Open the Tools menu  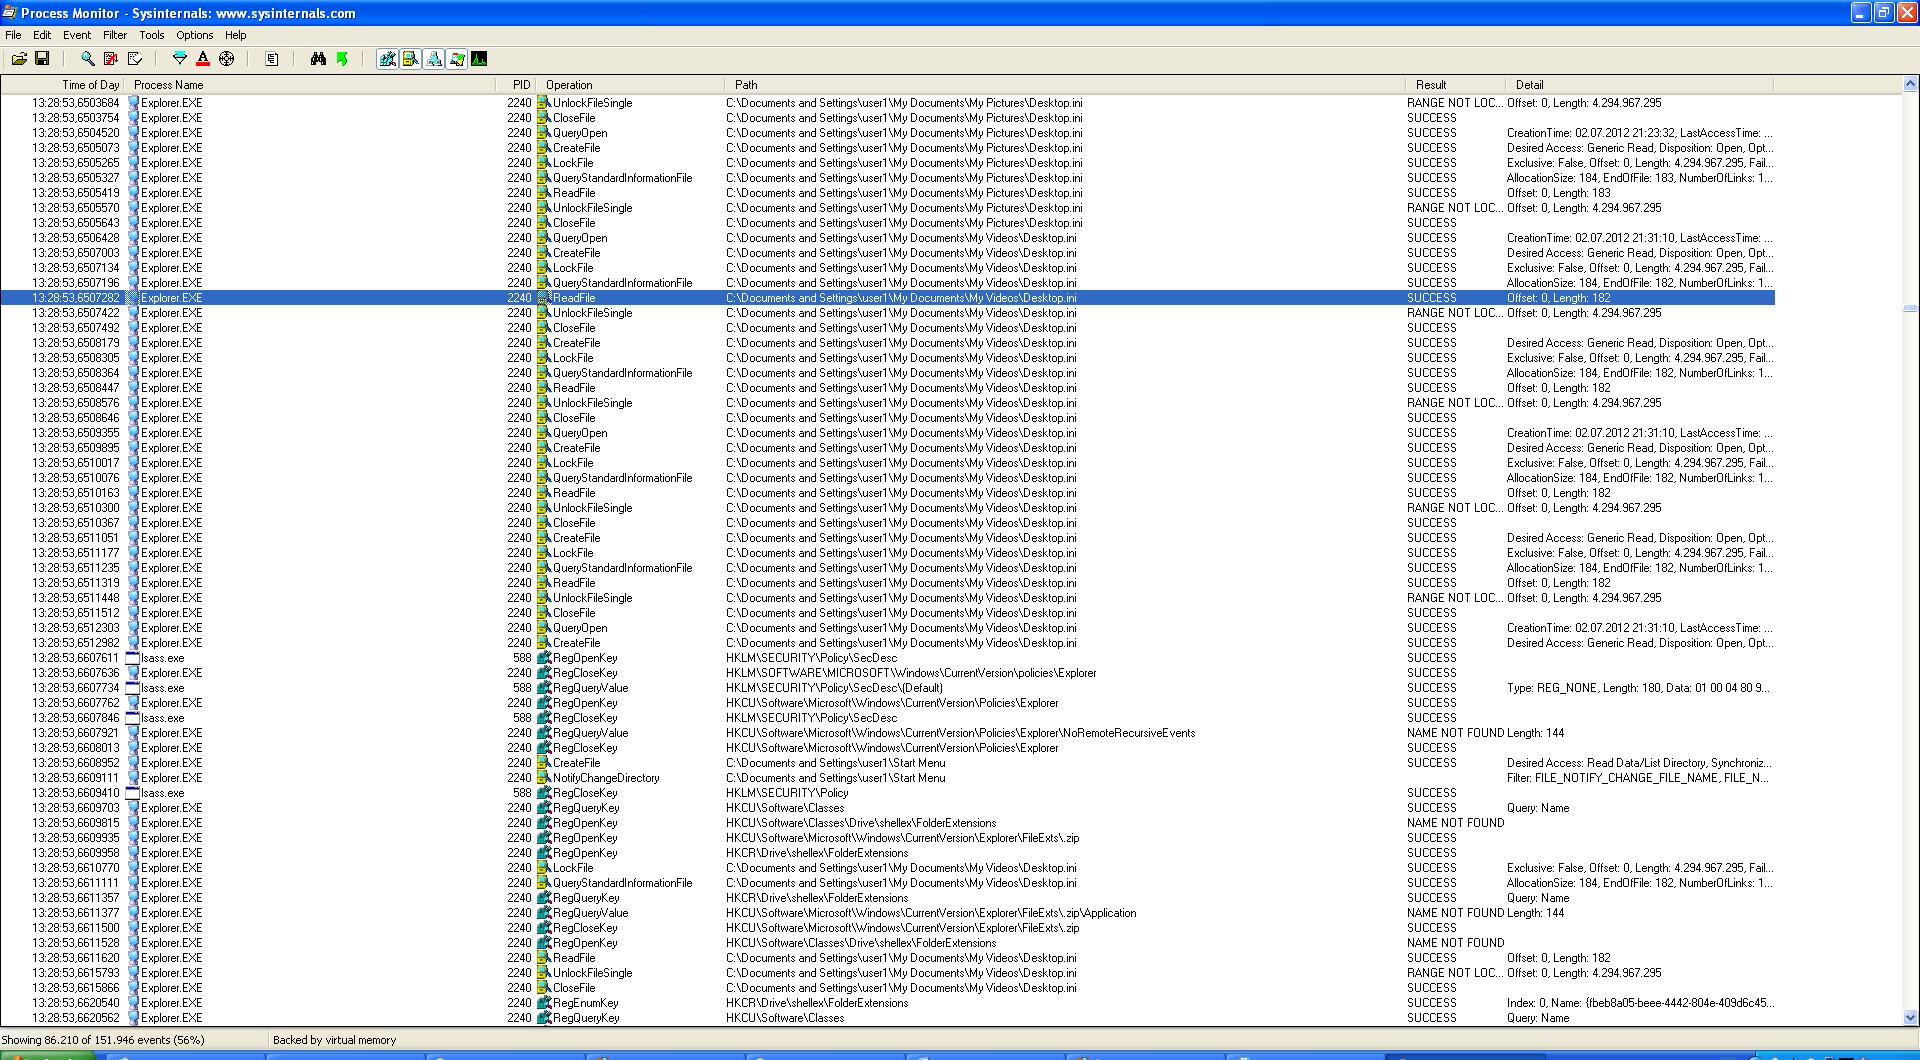[152, 35]
